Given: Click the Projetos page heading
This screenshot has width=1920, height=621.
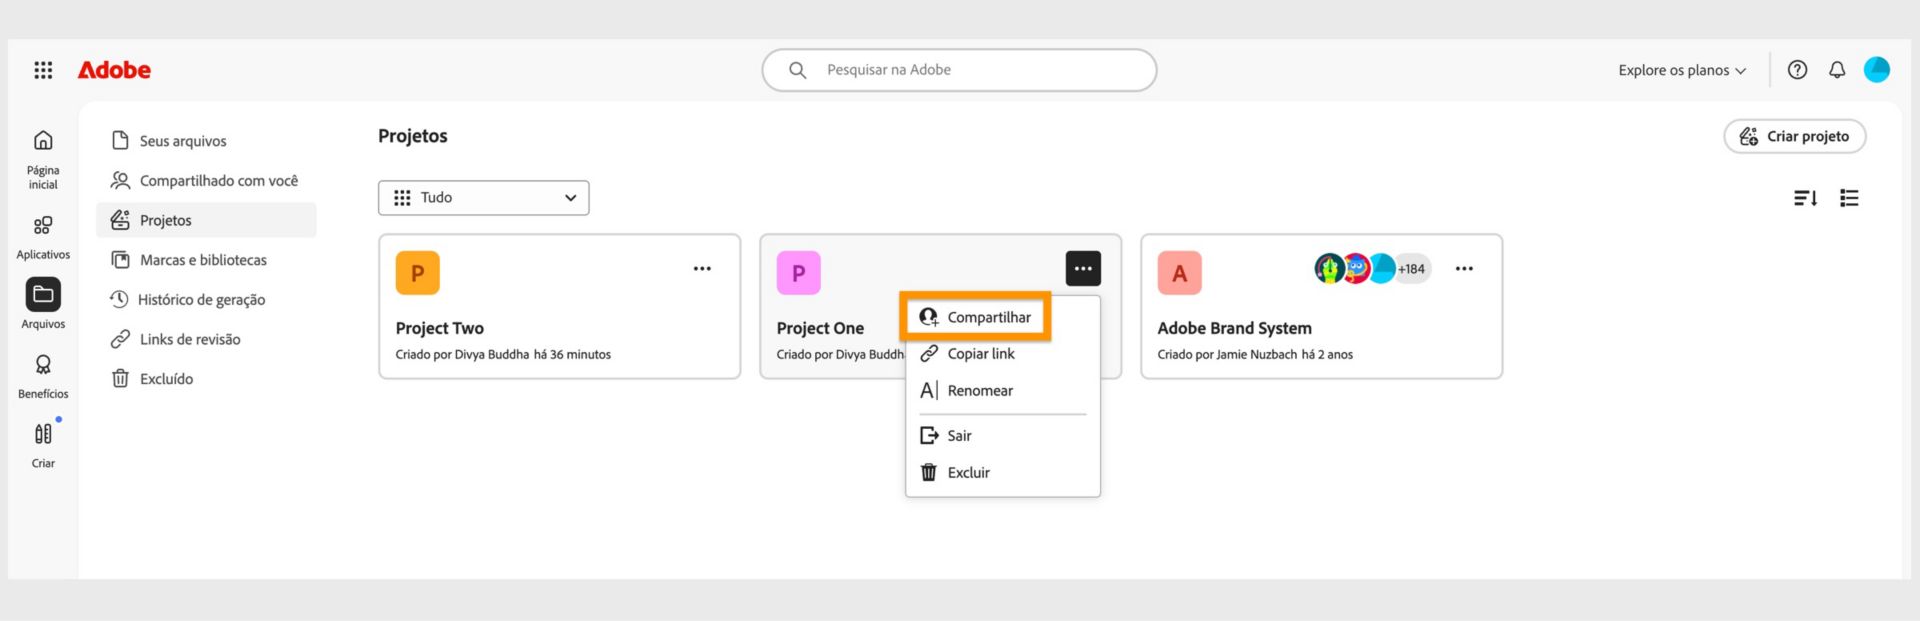Looking at the screenshot, I should click(413, 136).
